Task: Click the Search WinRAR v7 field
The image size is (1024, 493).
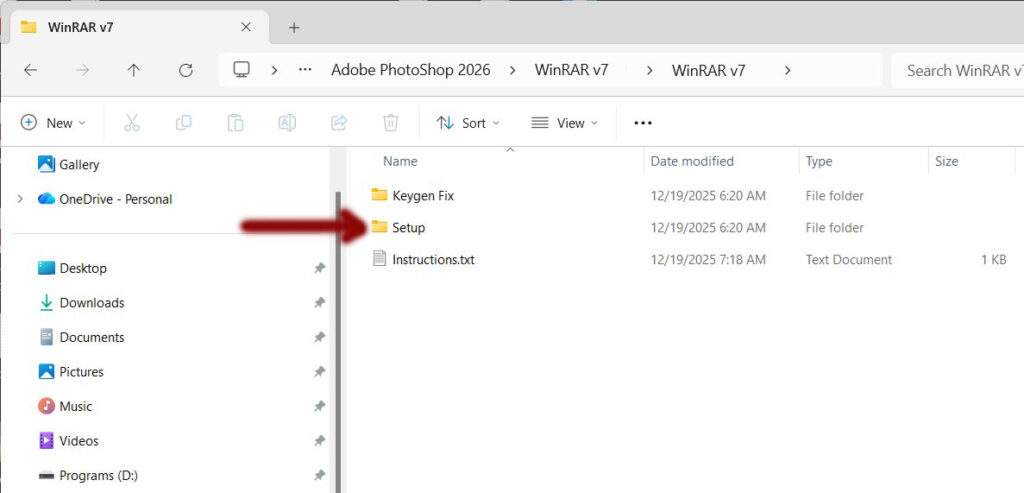Action: pos(960,70)
